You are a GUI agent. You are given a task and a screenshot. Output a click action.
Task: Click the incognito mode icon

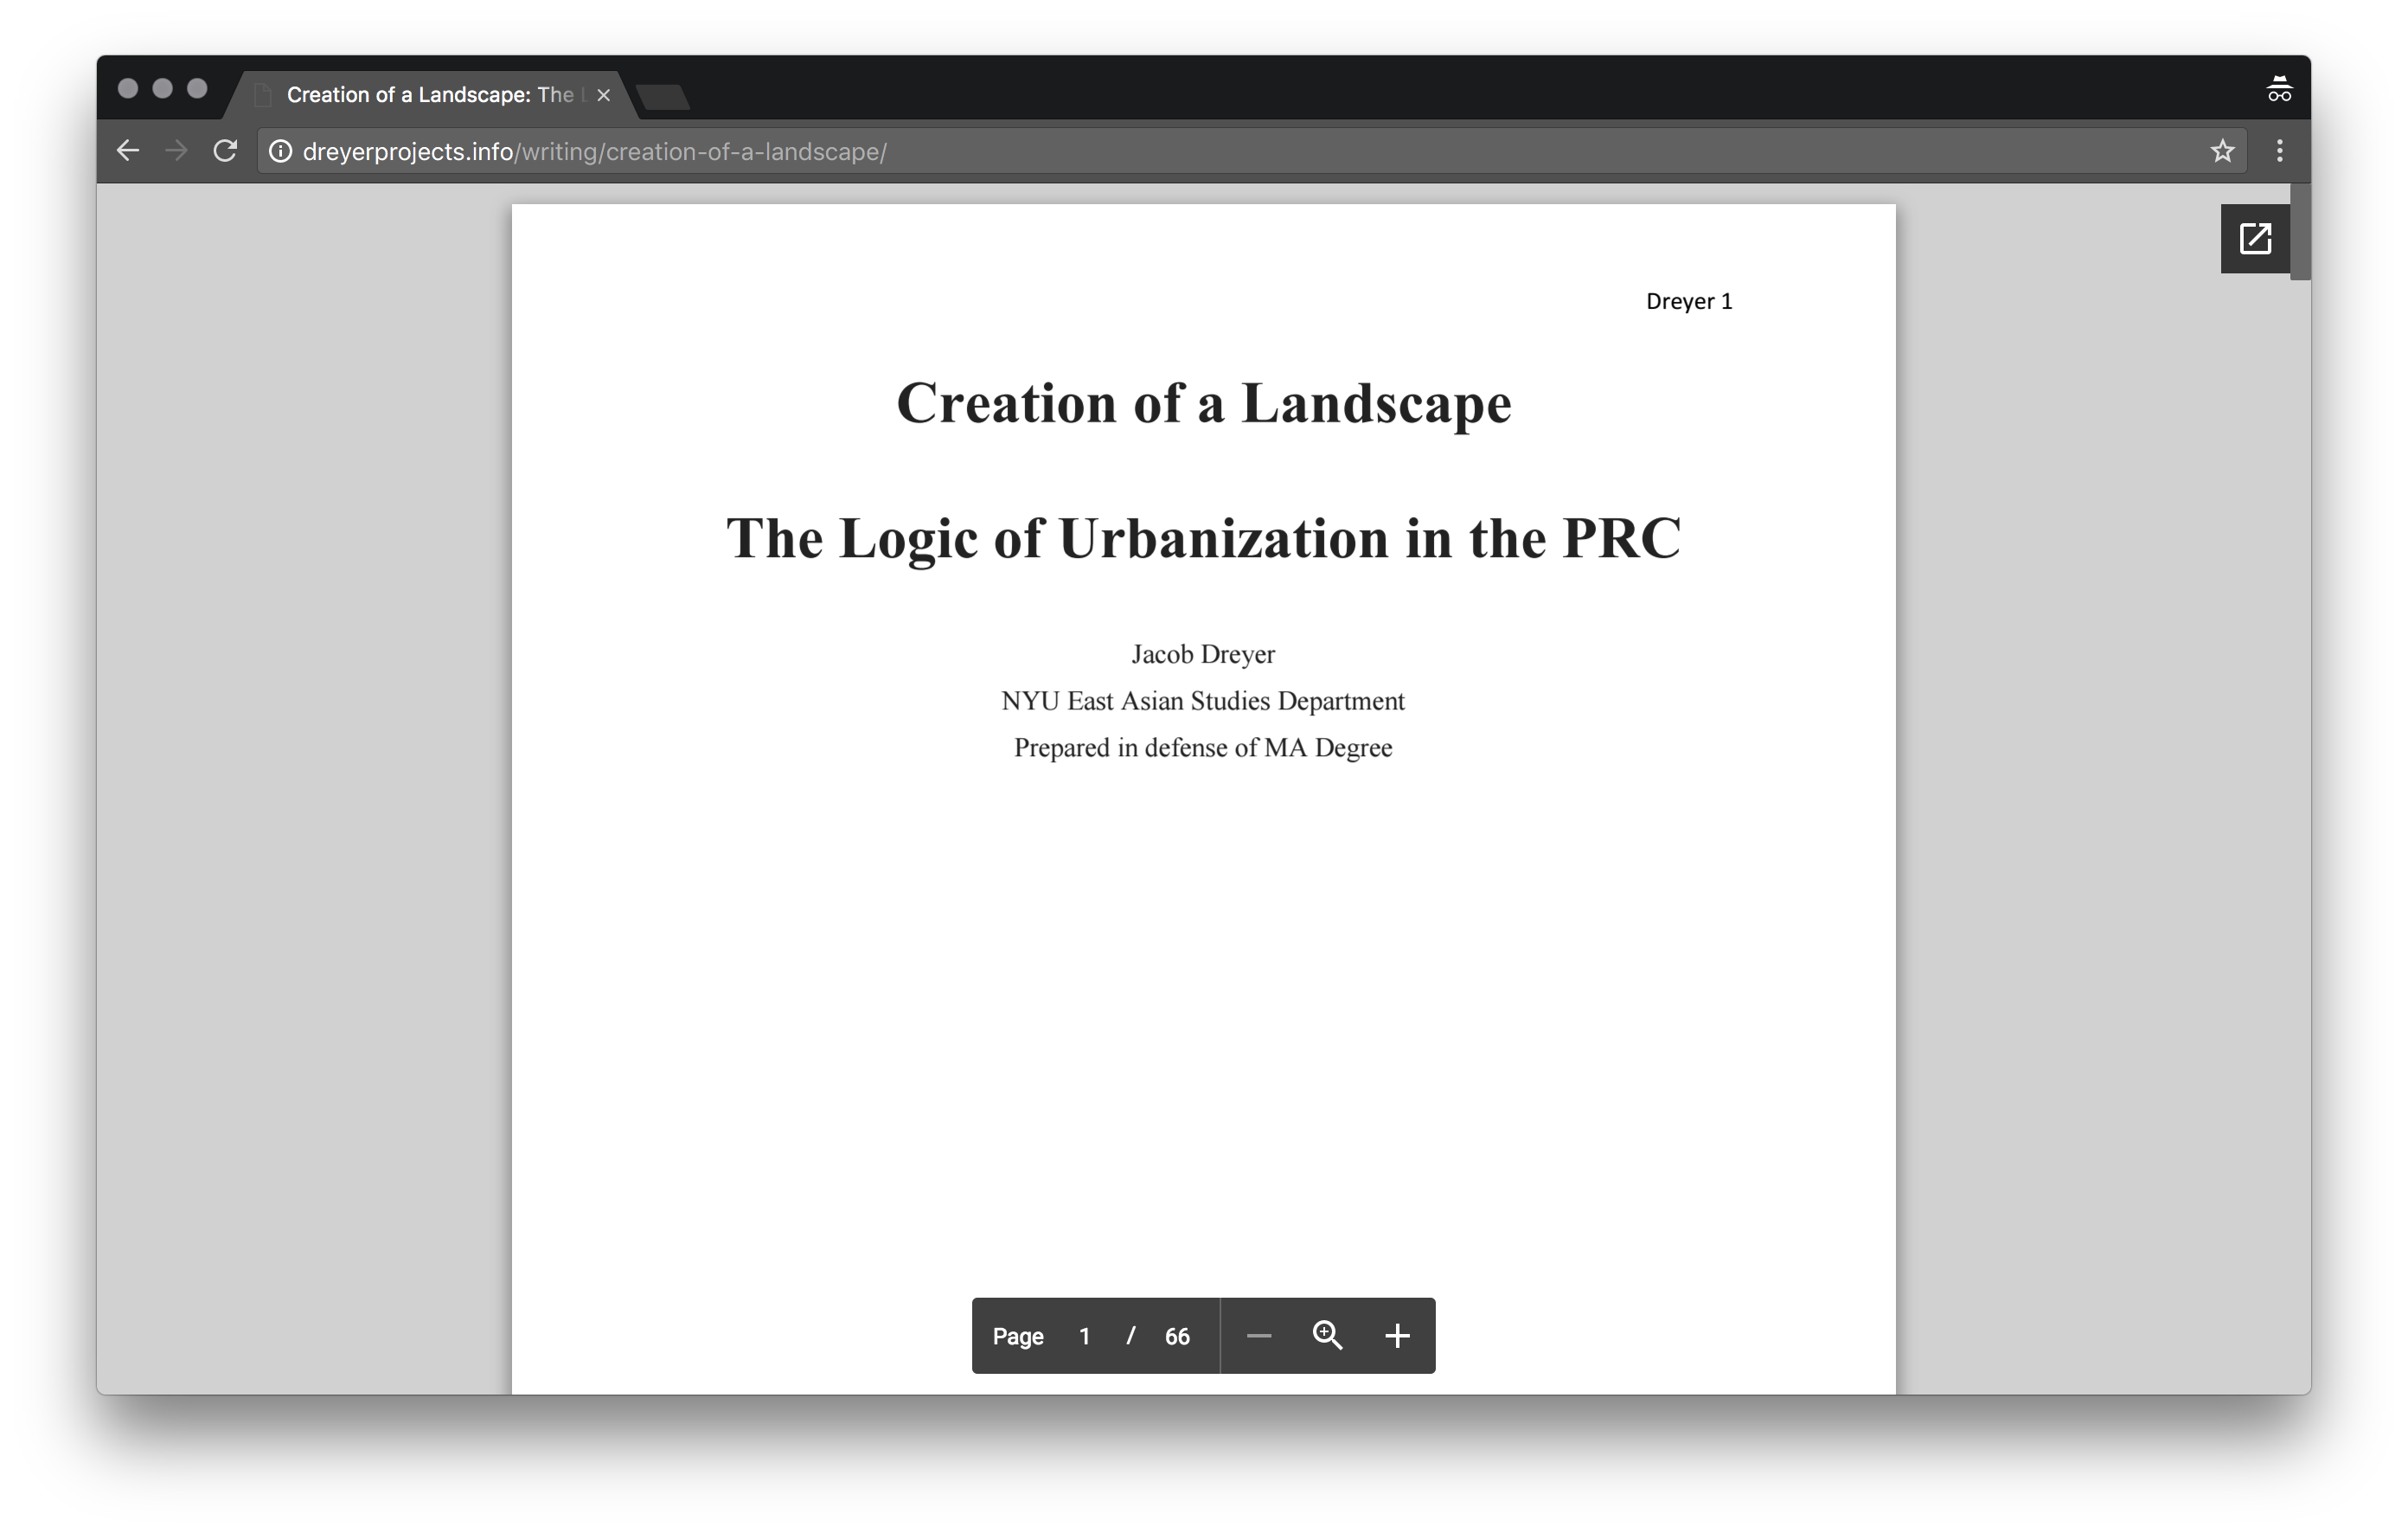(2279, 90)
